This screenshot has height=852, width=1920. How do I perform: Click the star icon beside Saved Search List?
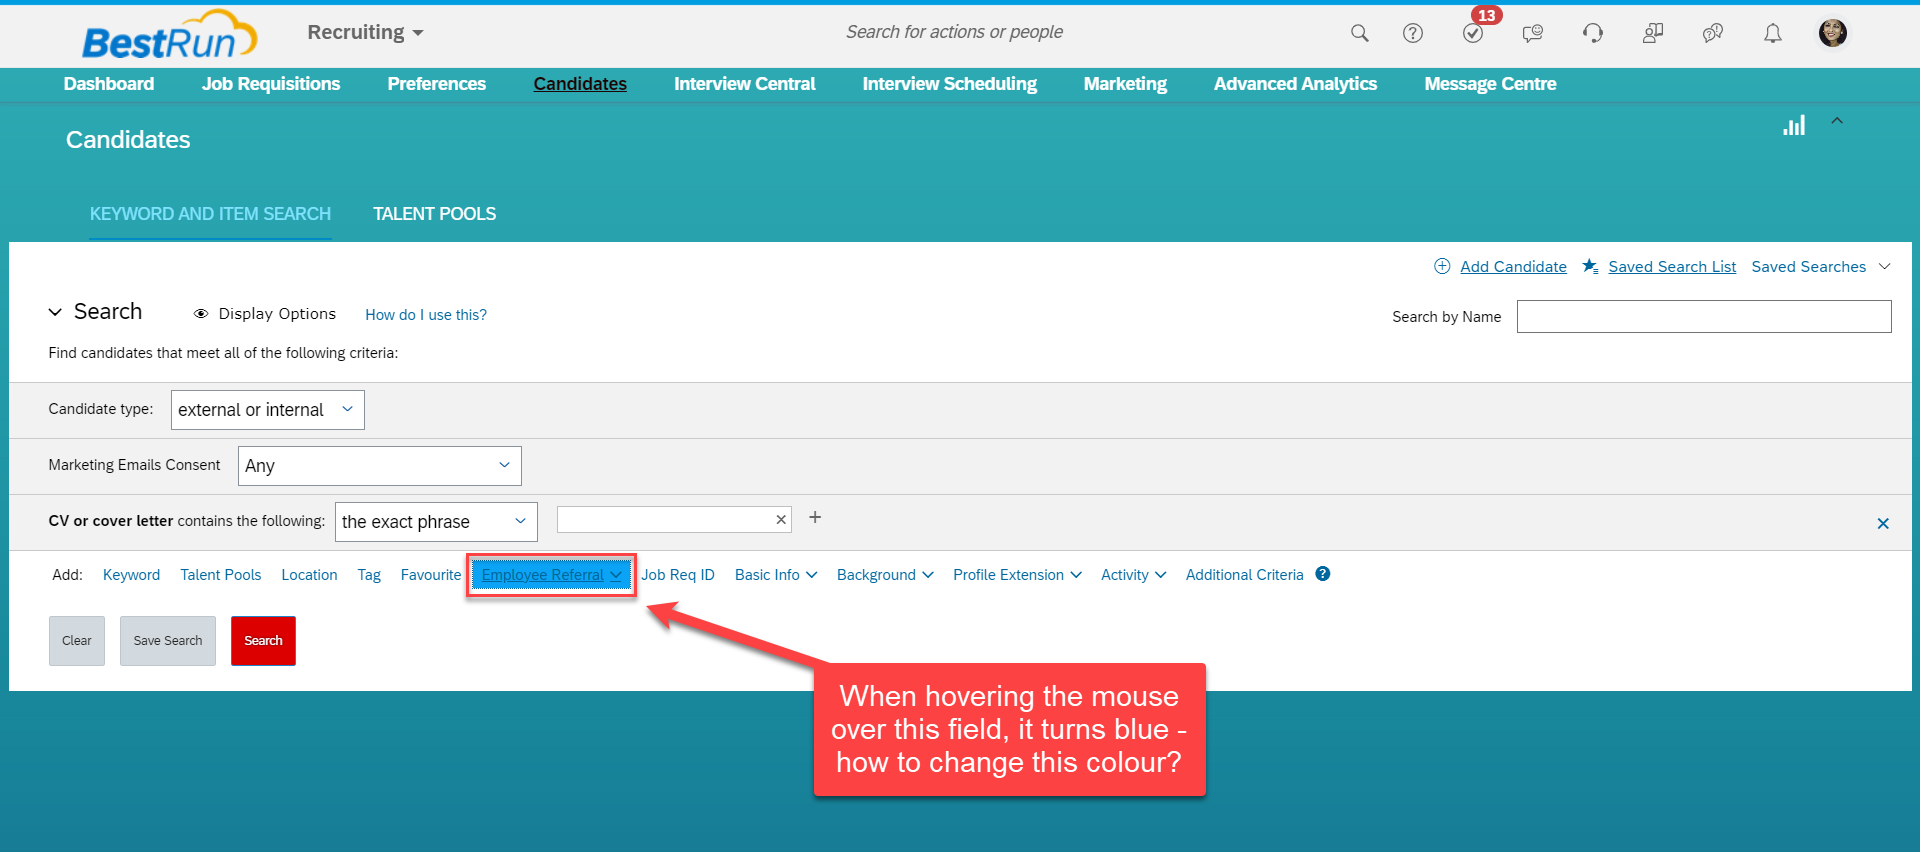tap(1590, 266)
